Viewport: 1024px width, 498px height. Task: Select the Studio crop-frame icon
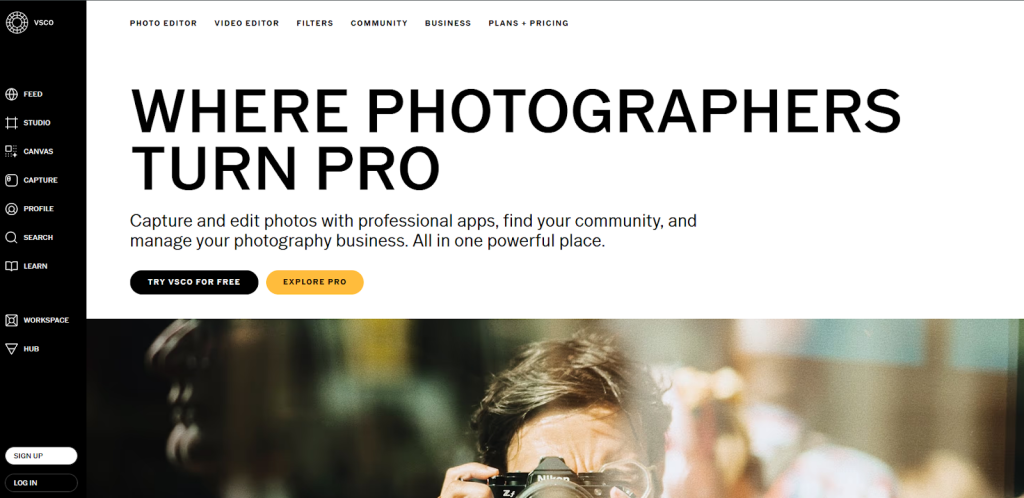tap(11, 123)
